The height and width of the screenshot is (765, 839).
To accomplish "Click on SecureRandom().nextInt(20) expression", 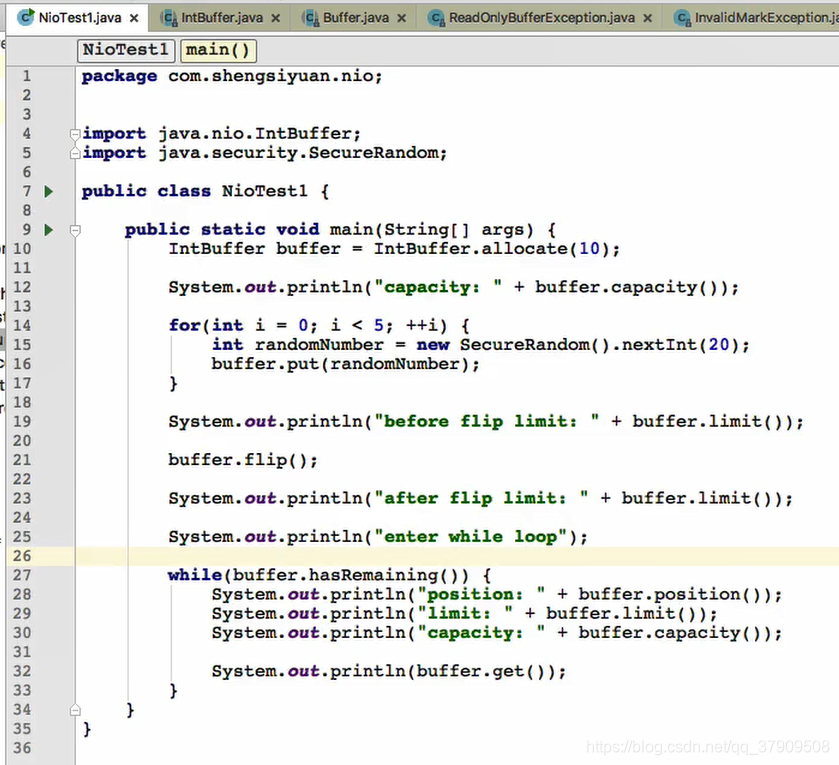I will 599,345.
